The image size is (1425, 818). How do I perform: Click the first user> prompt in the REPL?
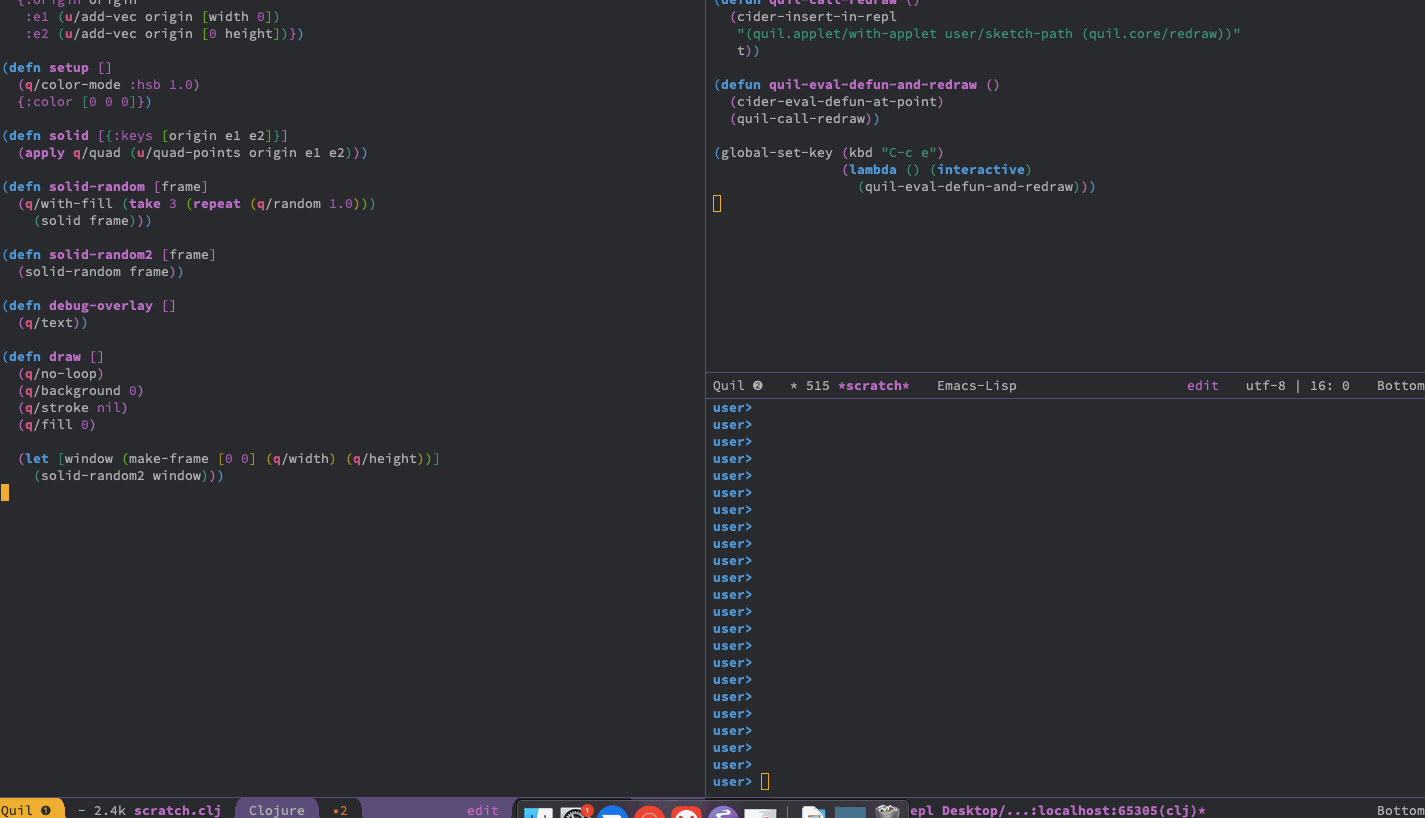[x=732, y=407]
